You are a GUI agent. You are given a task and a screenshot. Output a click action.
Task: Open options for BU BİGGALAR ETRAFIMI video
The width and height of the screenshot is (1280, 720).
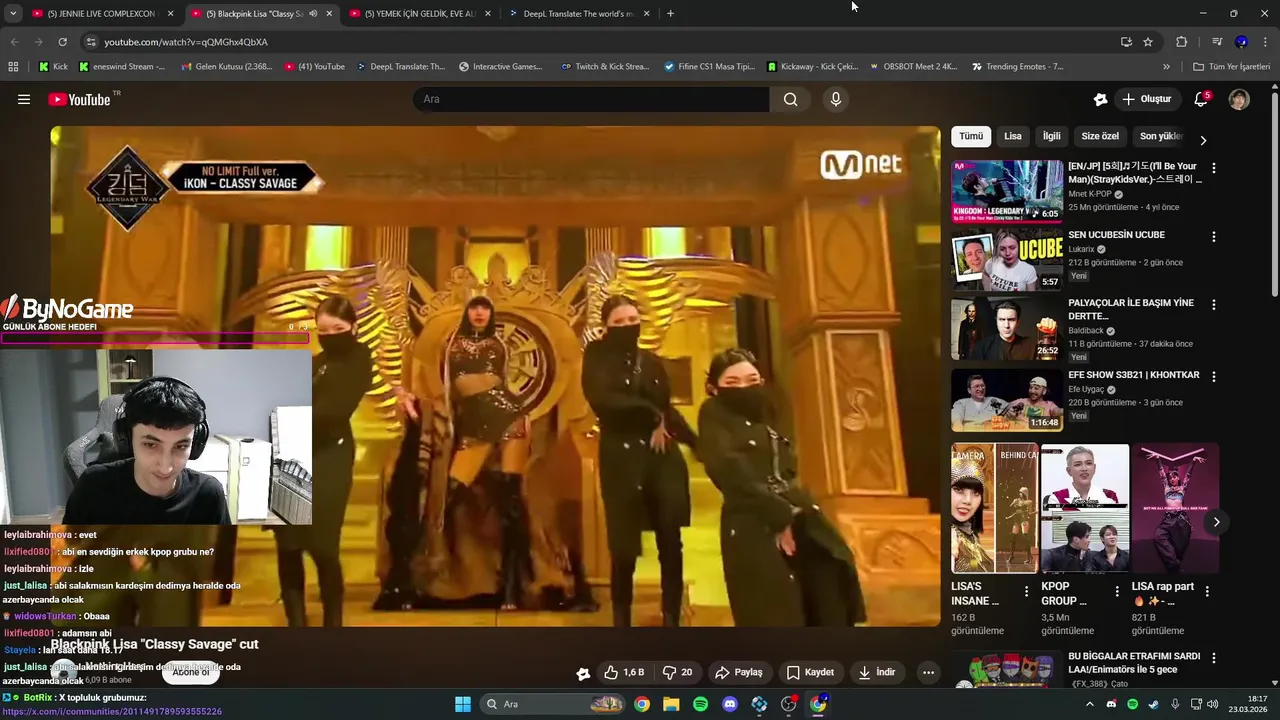1214,659
